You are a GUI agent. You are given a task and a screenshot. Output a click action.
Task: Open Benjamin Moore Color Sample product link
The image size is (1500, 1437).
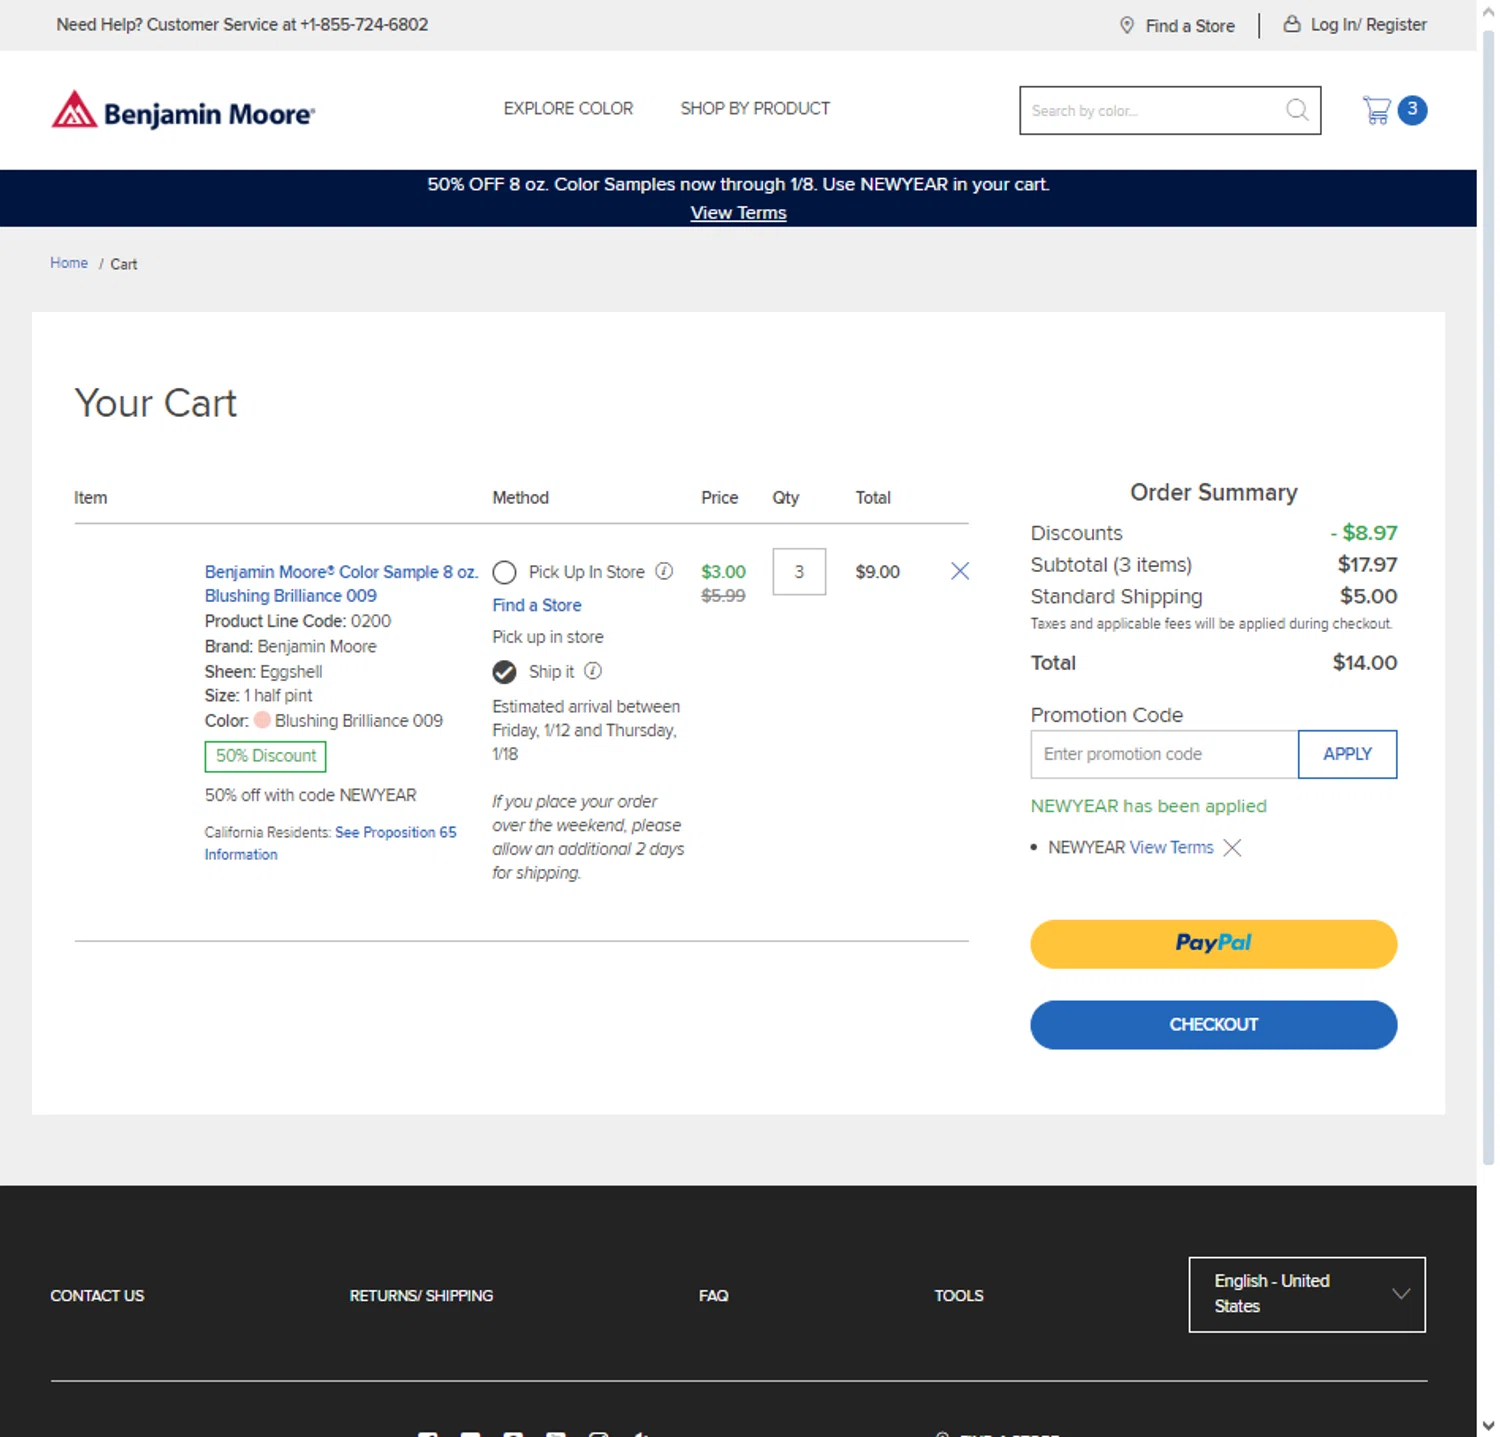coord(341,584)
